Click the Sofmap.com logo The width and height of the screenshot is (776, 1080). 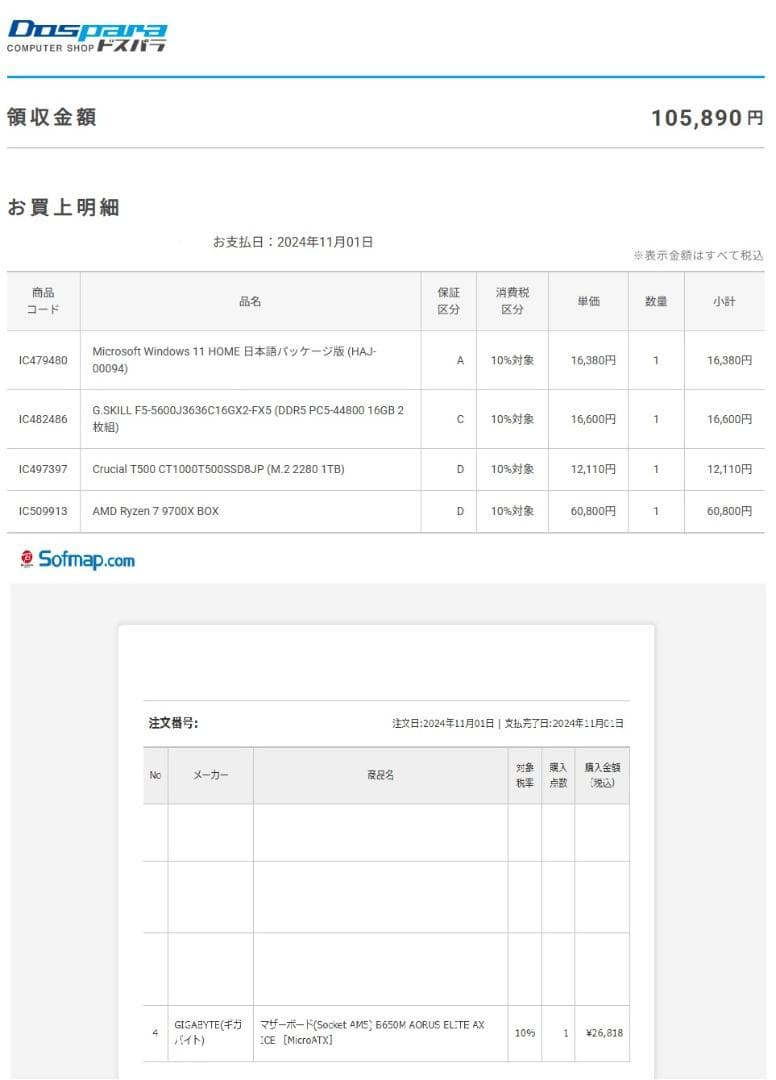coord(77,559)
